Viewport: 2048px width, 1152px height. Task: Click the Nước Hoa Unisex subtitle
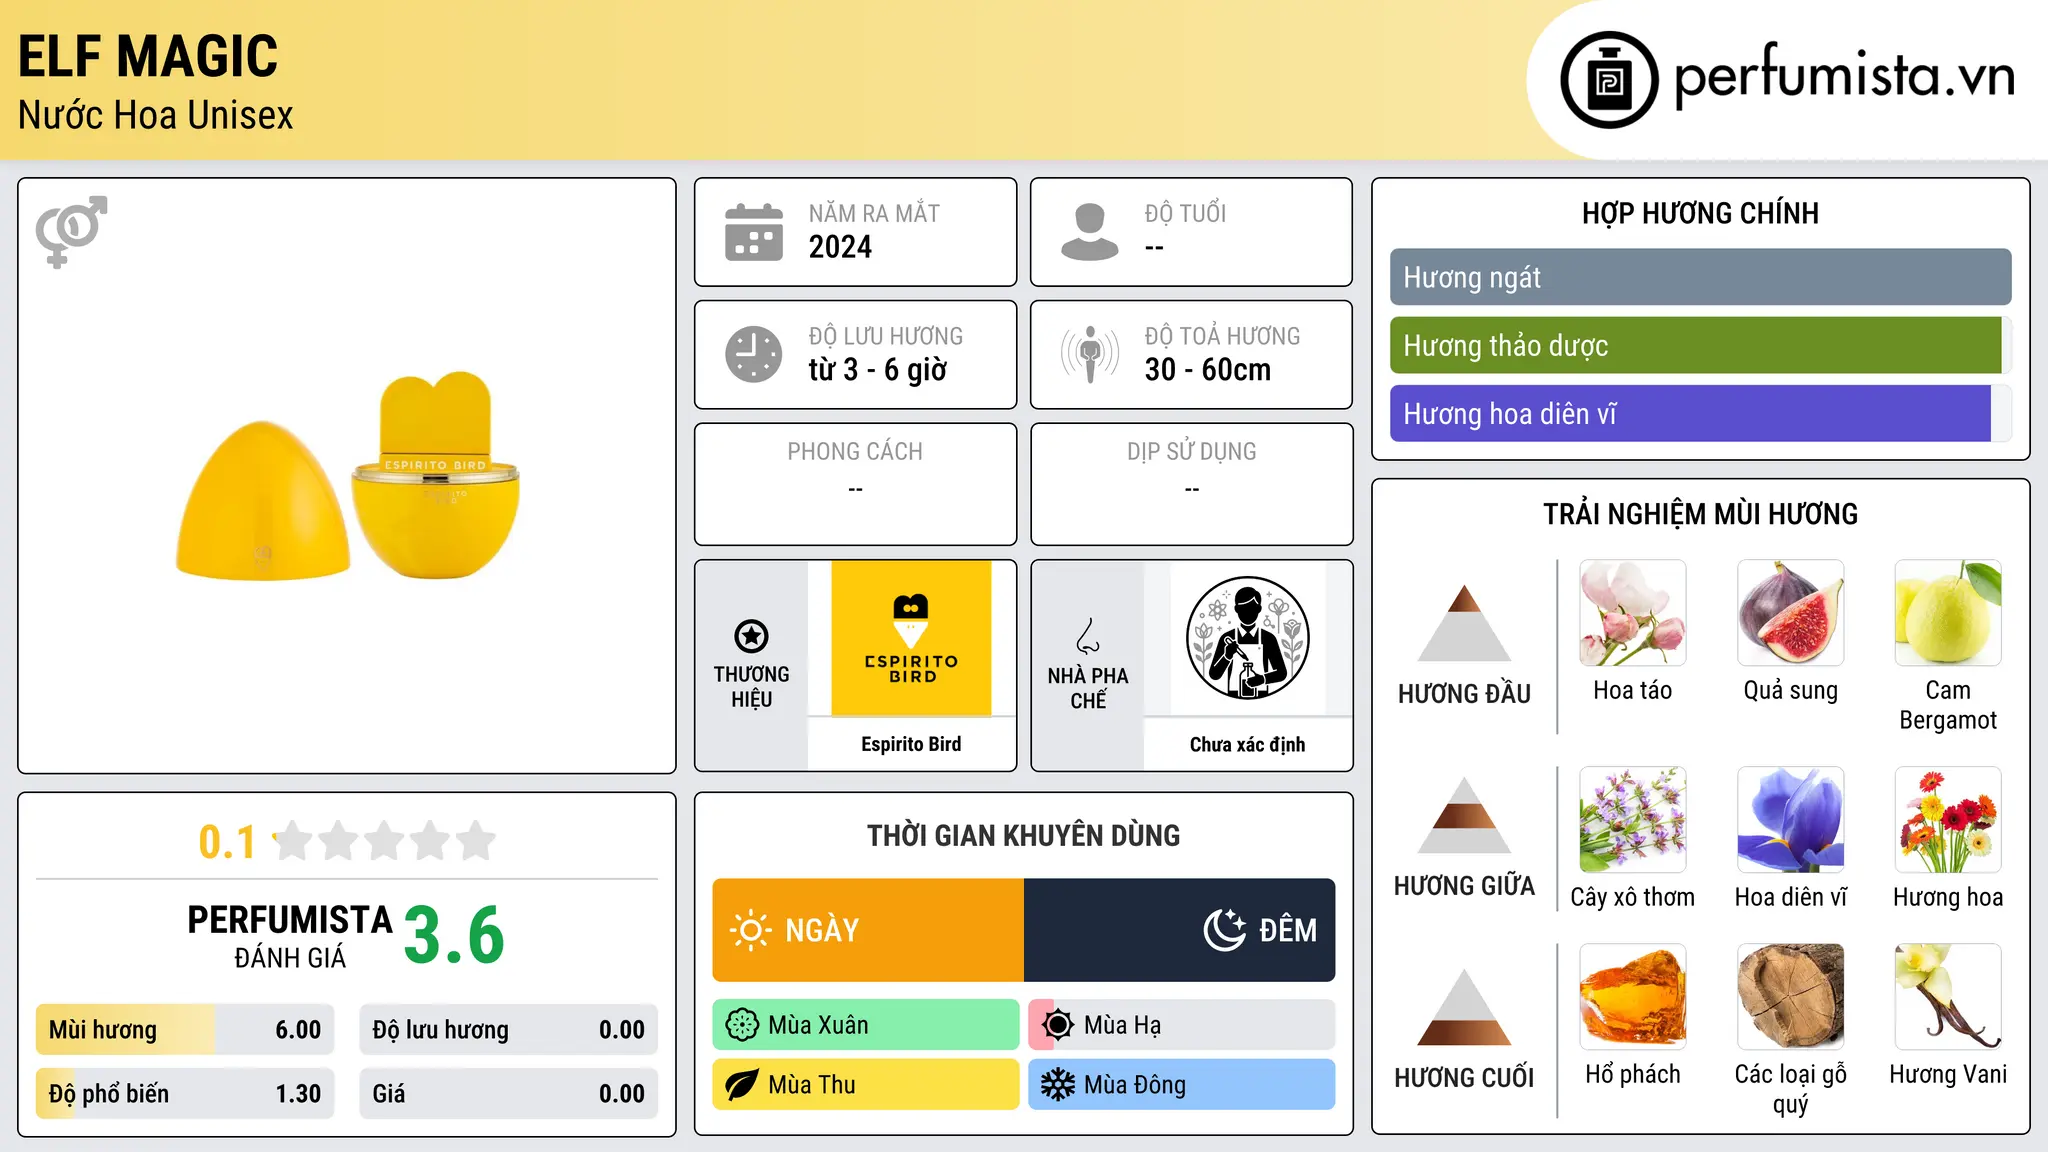click(156, 115)
